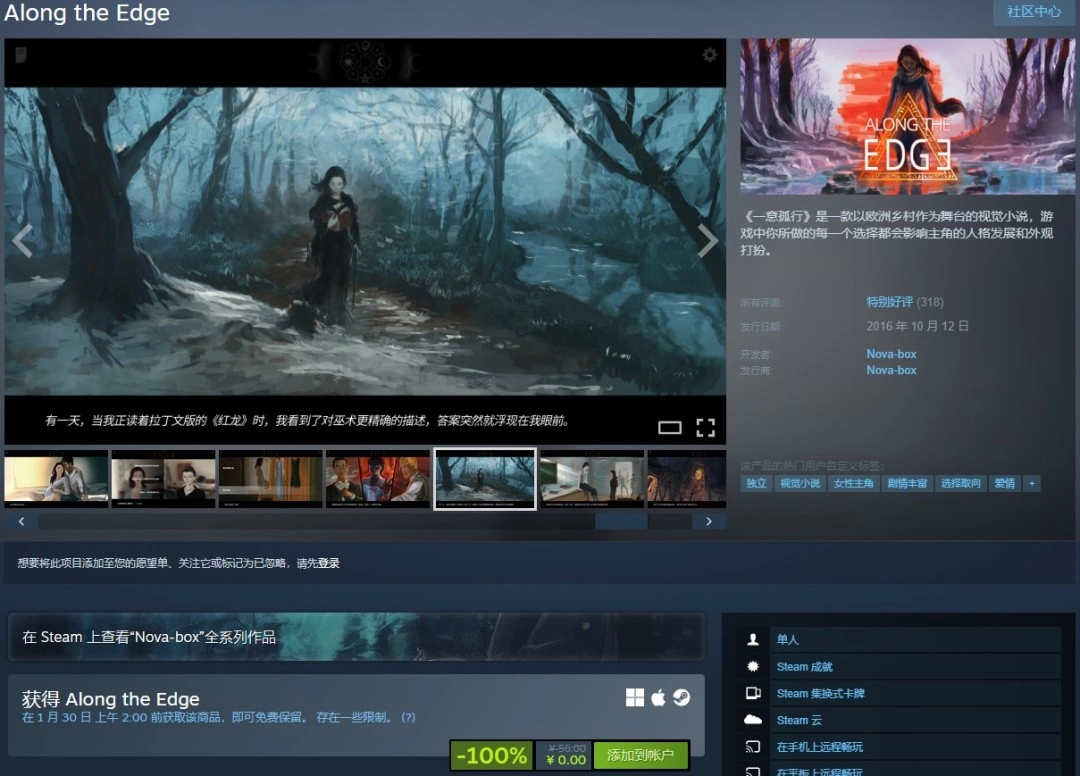Viewport: 1080px width, 776px height.
Task: Open the 社区中心 community hub
Action: click(x=1033, y=12)
